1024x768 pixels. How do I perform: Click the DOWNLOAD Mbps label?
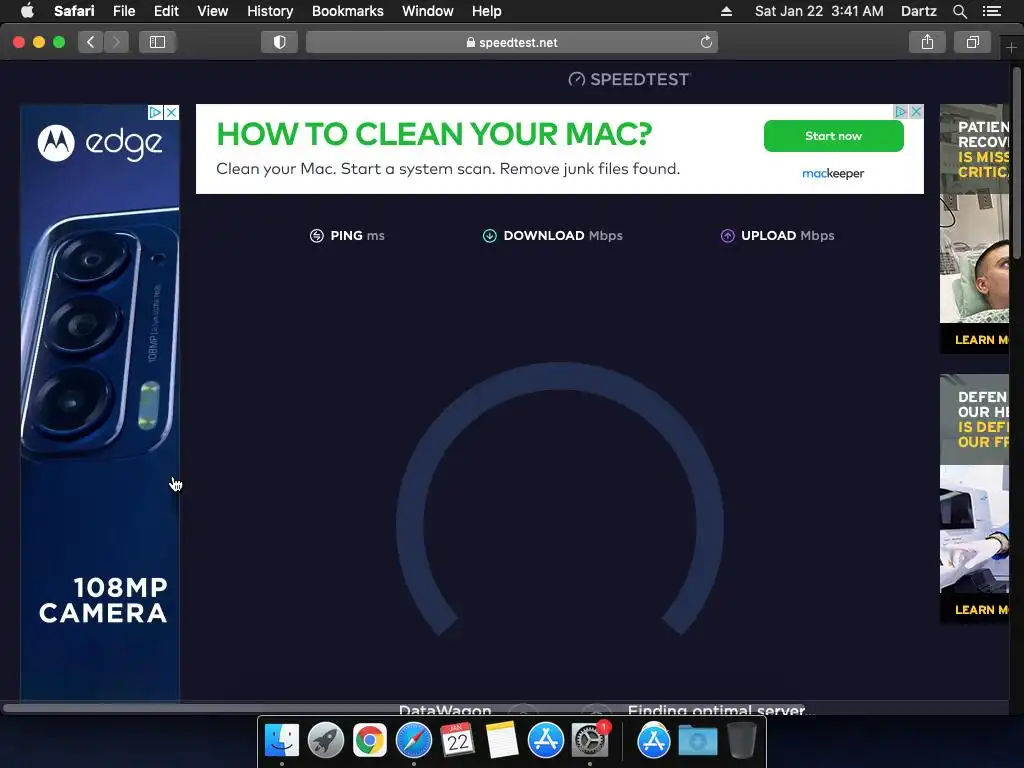click(563, 236)
